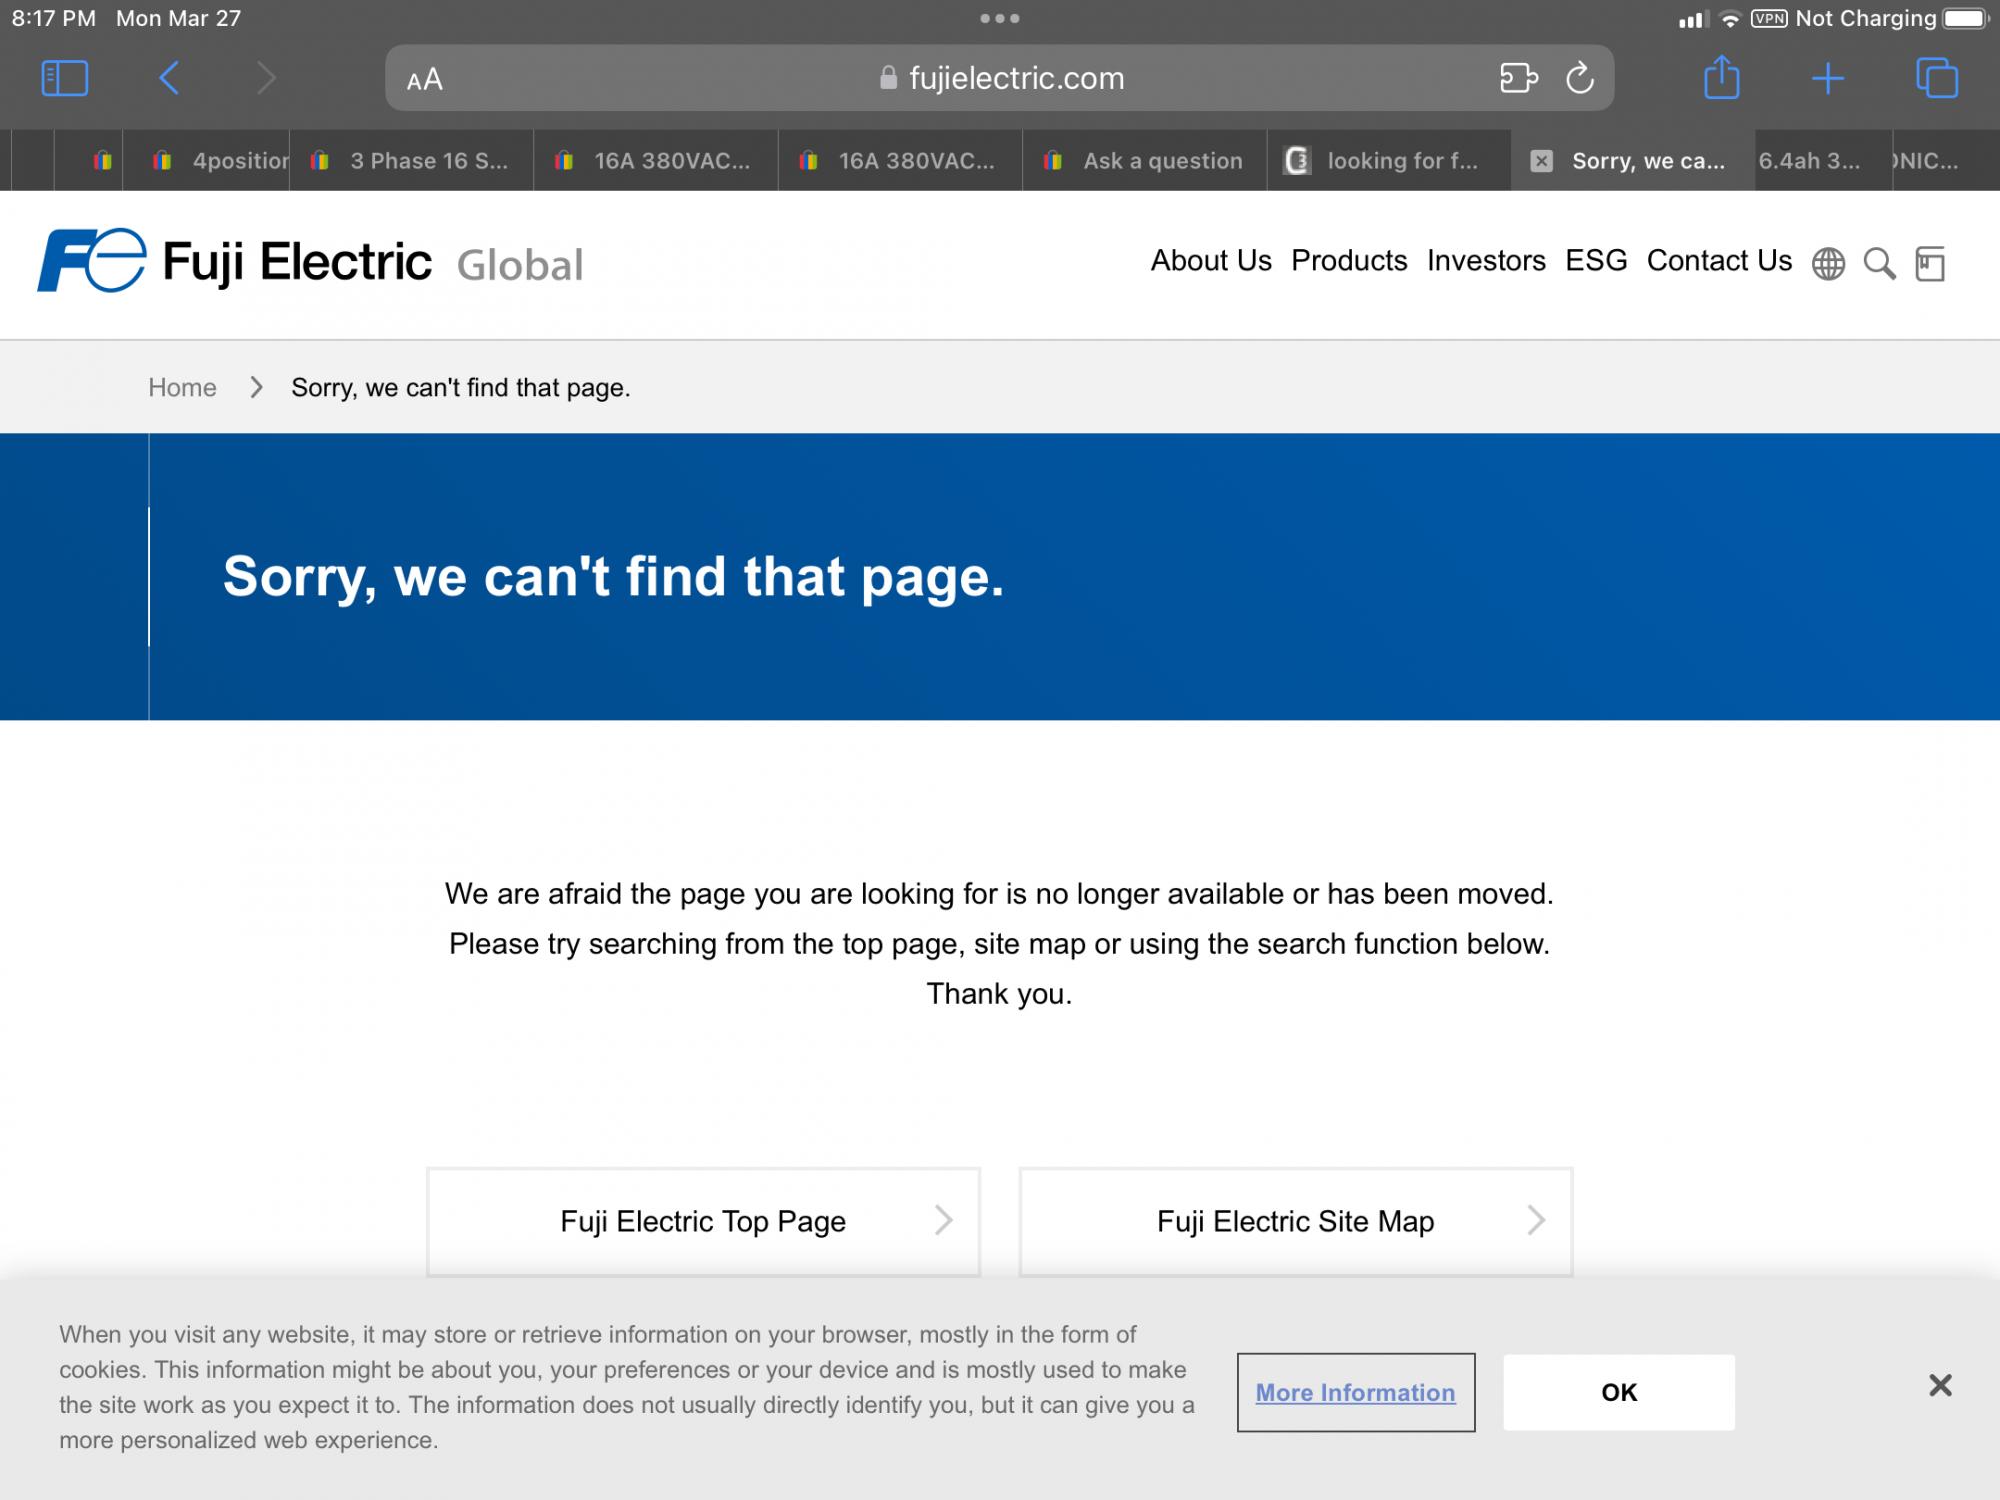Tap the AA reader view button
Viewport: 2000px width, 1500px height.
click(x=425, y=79)
